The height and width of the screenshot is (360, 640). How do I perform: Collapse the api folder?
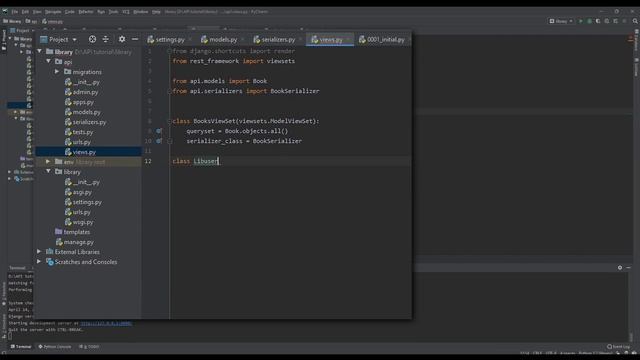[49, 62]
